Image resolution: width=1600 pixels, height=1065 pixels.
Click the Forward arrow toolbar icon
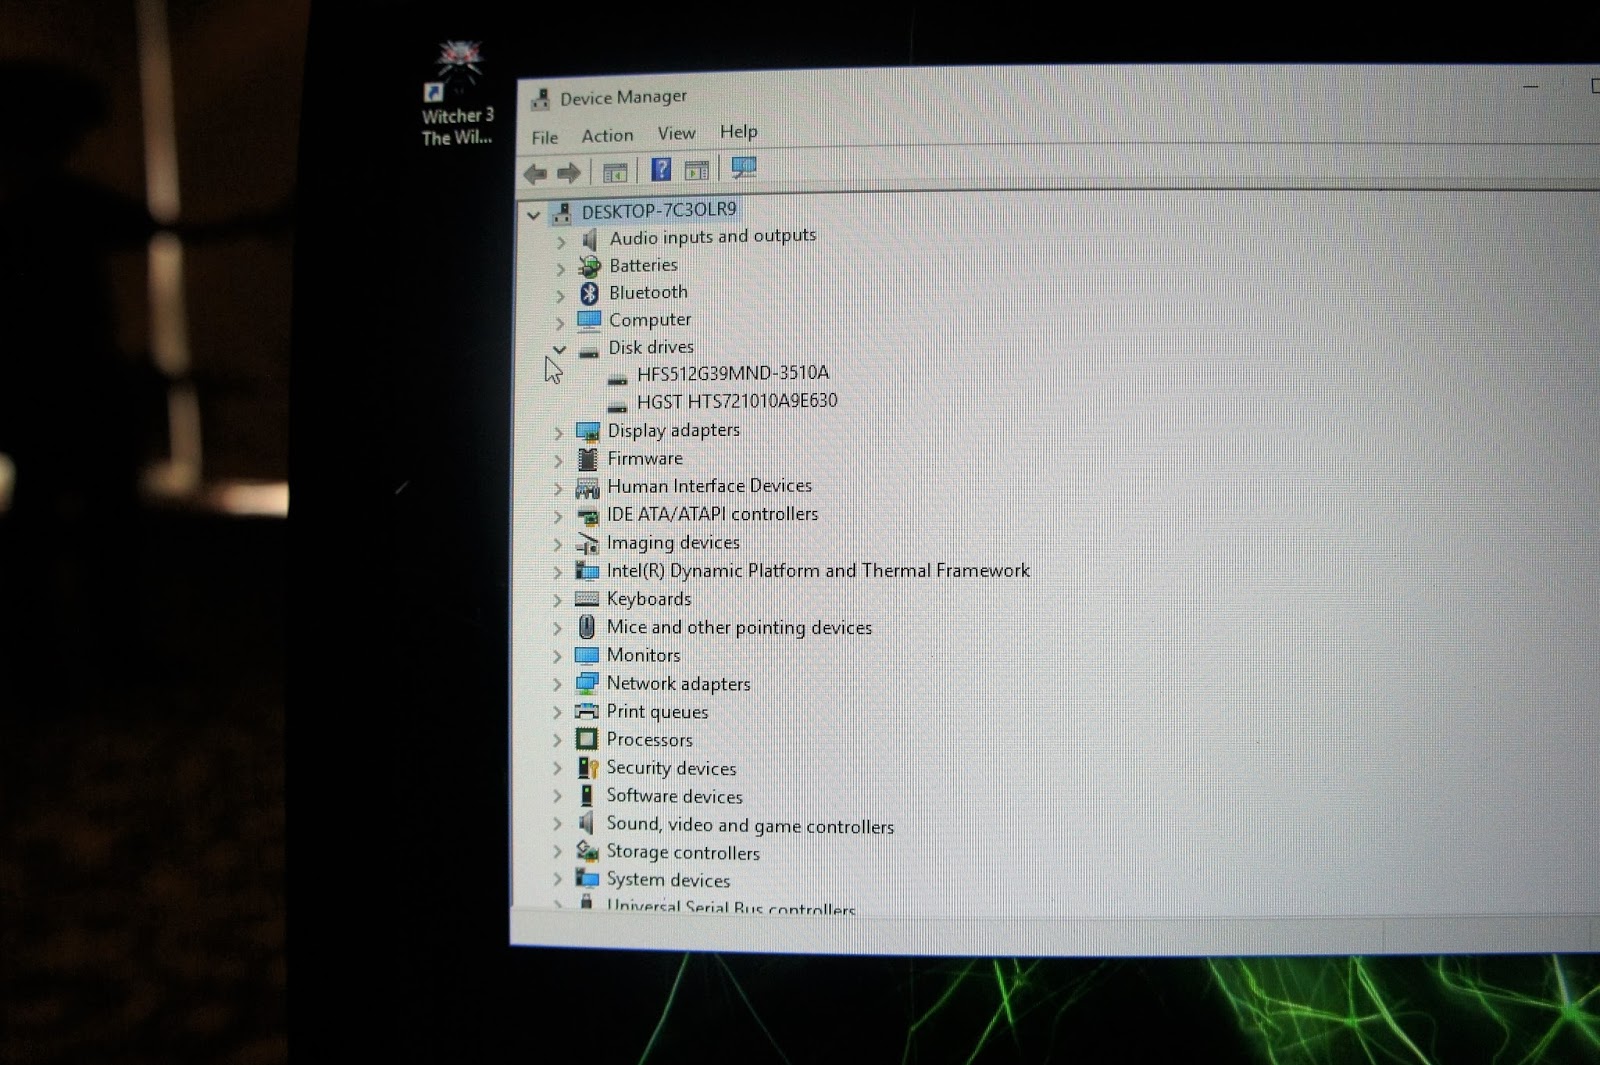[569, 173]
